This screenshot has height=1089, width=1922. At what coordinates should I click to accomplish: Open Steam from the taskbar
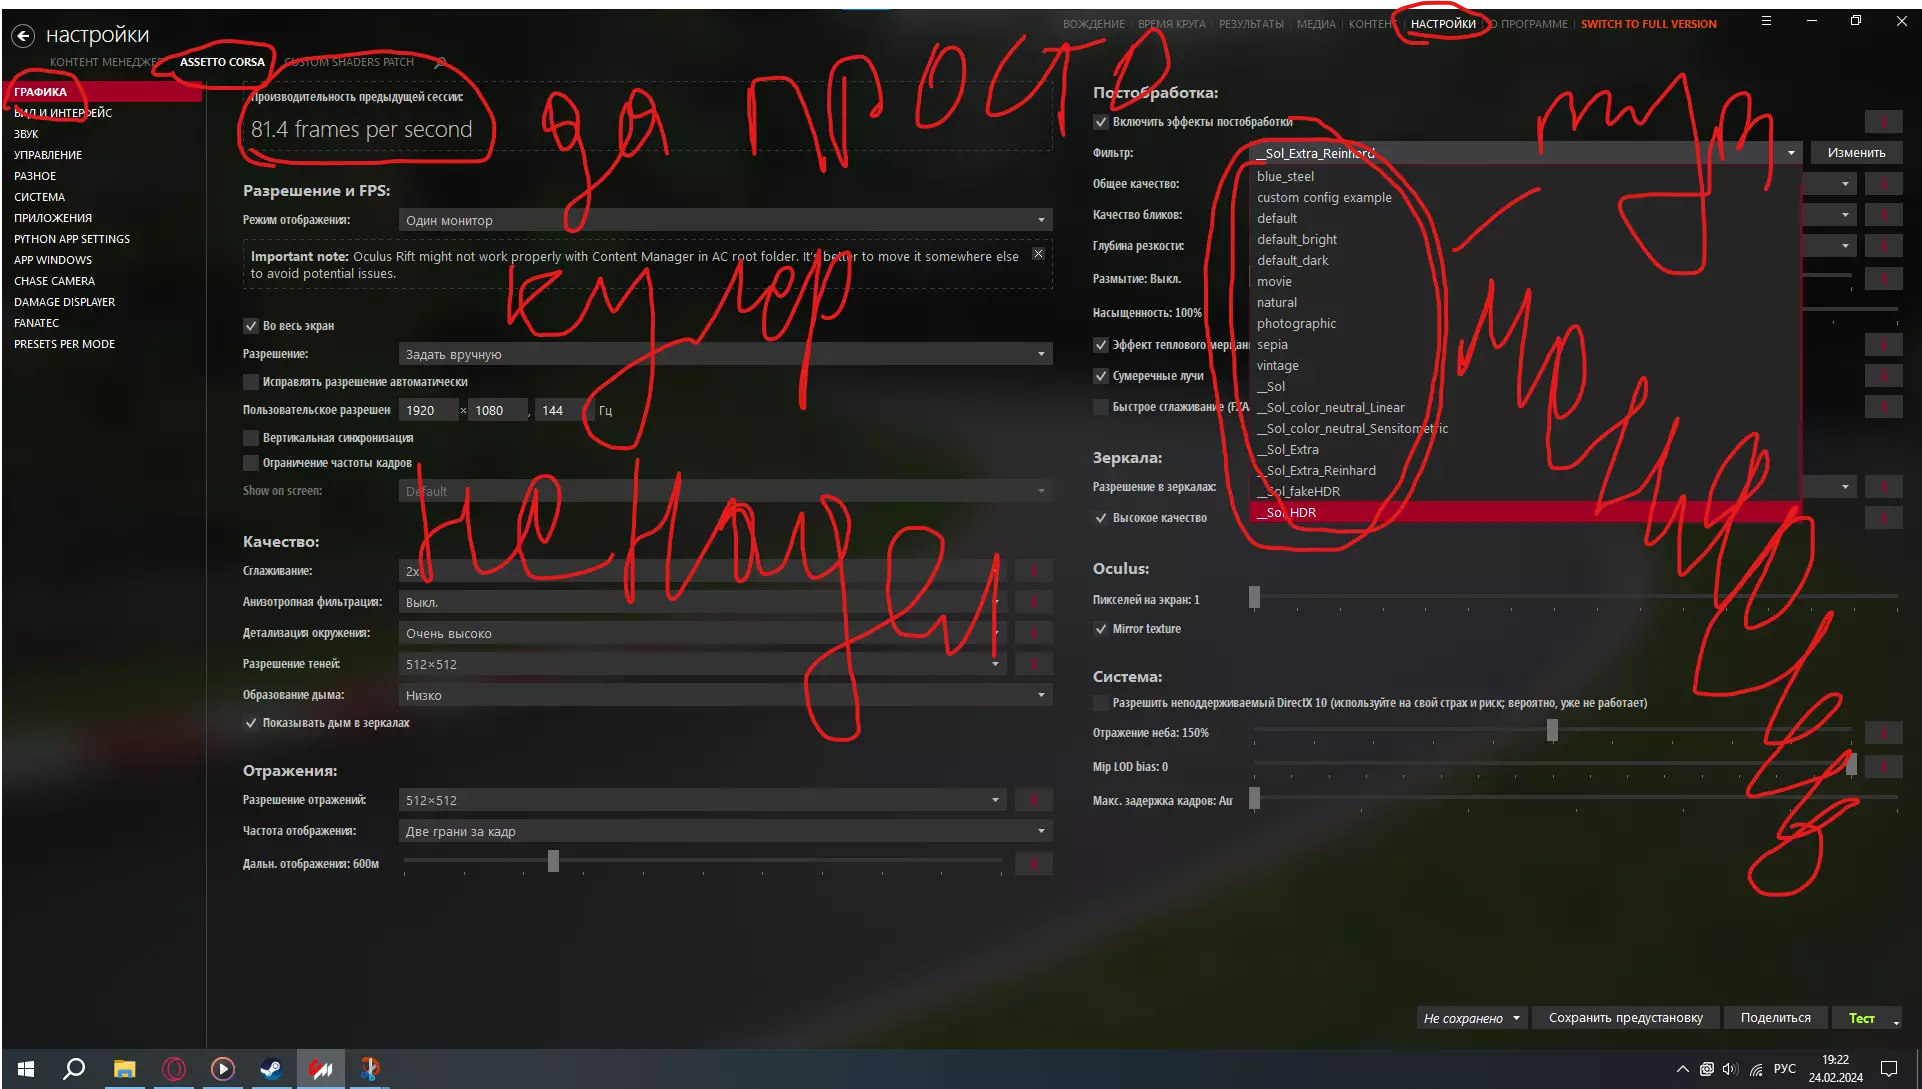point(271,1069)
